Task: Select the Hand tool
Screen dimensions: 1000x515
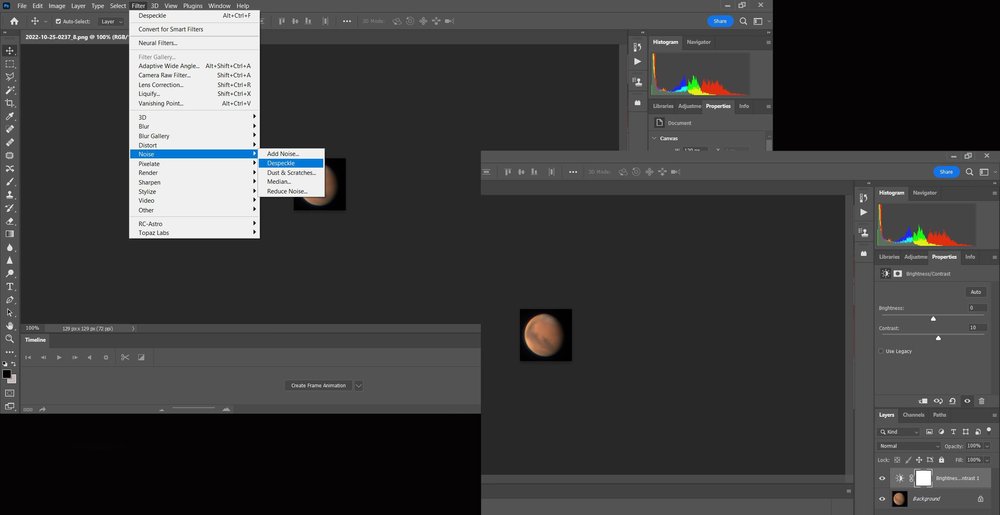Action: (10, 326)
